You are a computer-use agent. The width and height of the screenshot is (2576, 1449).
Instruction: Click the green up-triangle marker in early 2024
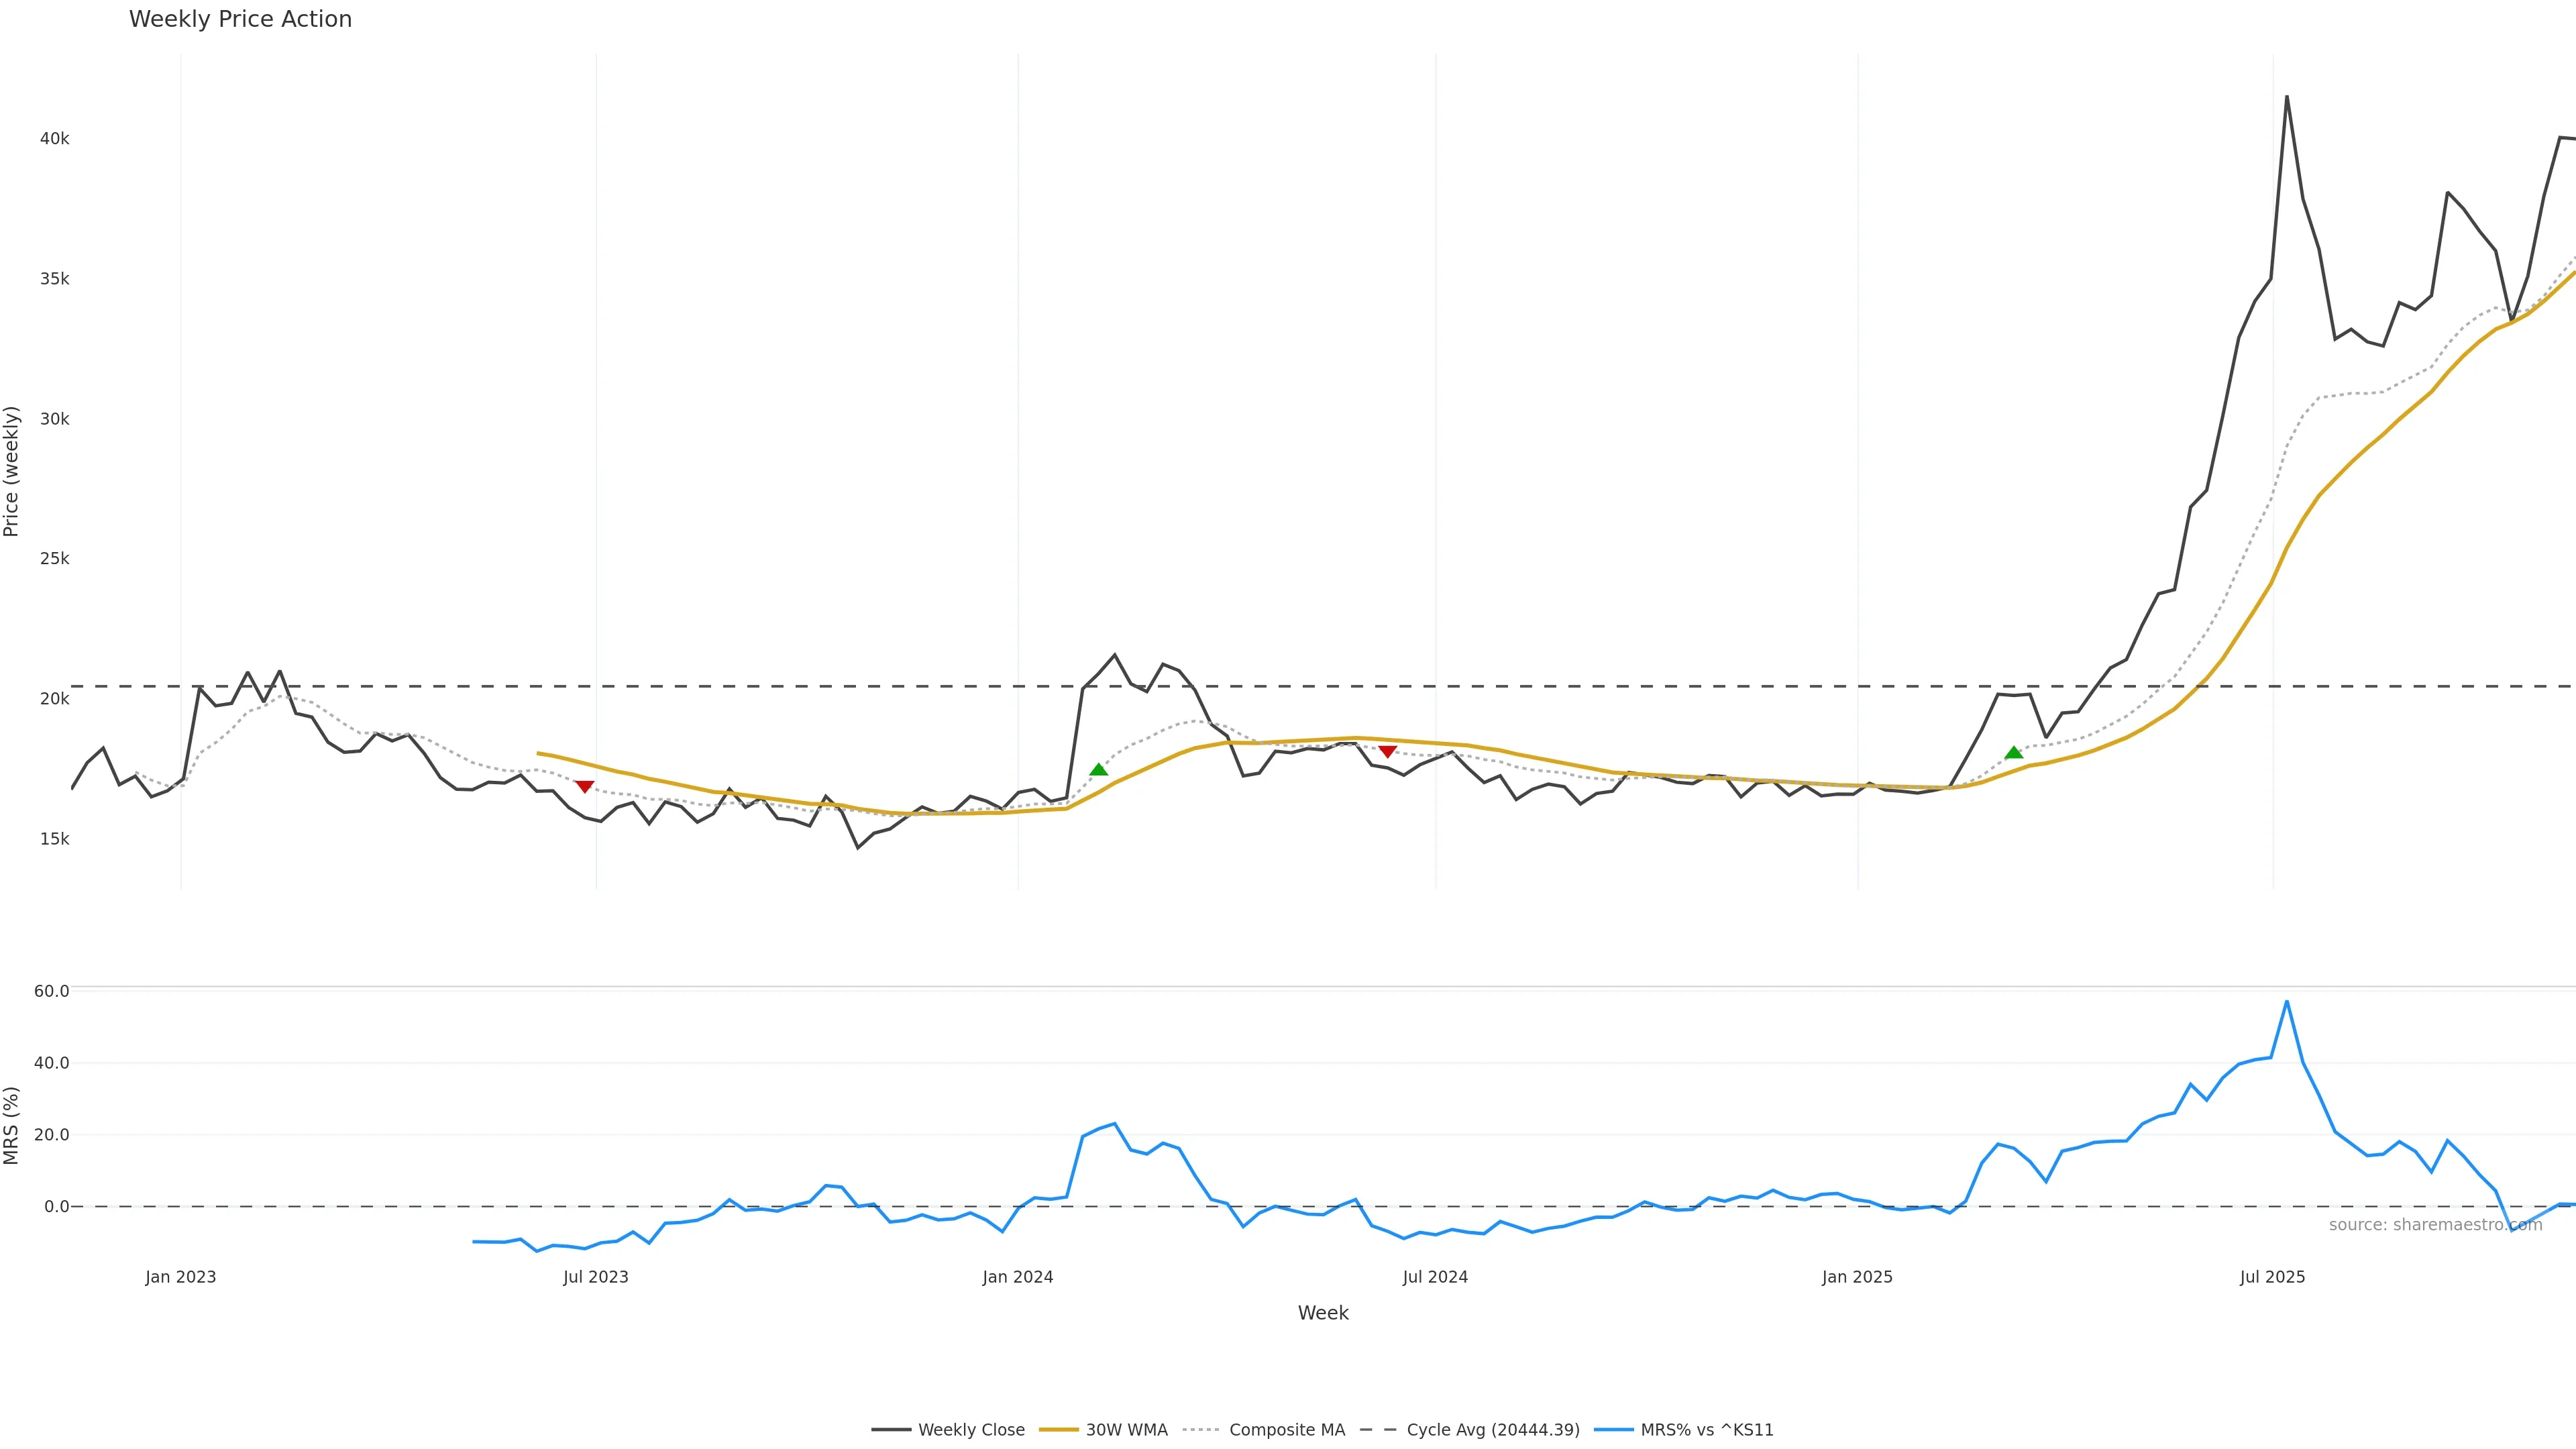pyautogui.click(x=1098, y=769)
